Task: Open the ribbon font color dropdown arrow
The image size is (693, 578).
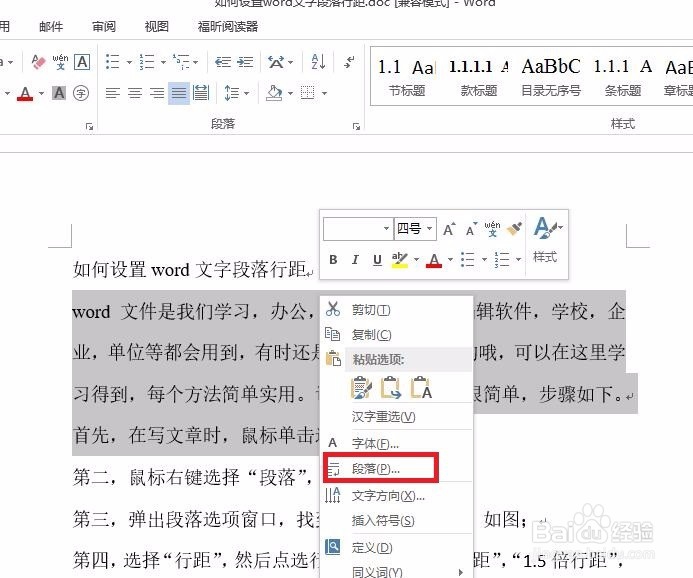Action: click(x=41, y=93)
